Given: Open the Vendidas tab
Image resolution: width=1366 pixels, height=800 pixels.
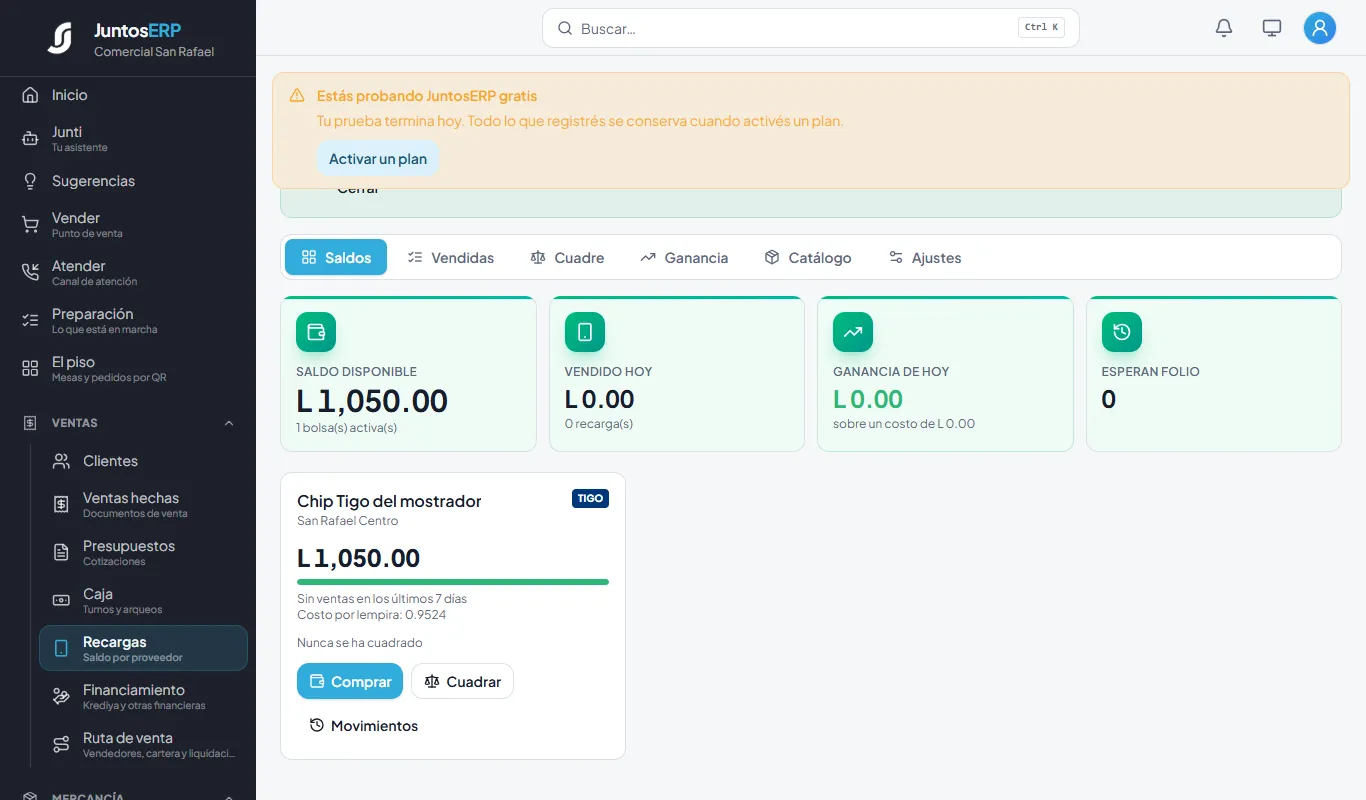Looking at the screenshot, I should coord(451,257).
